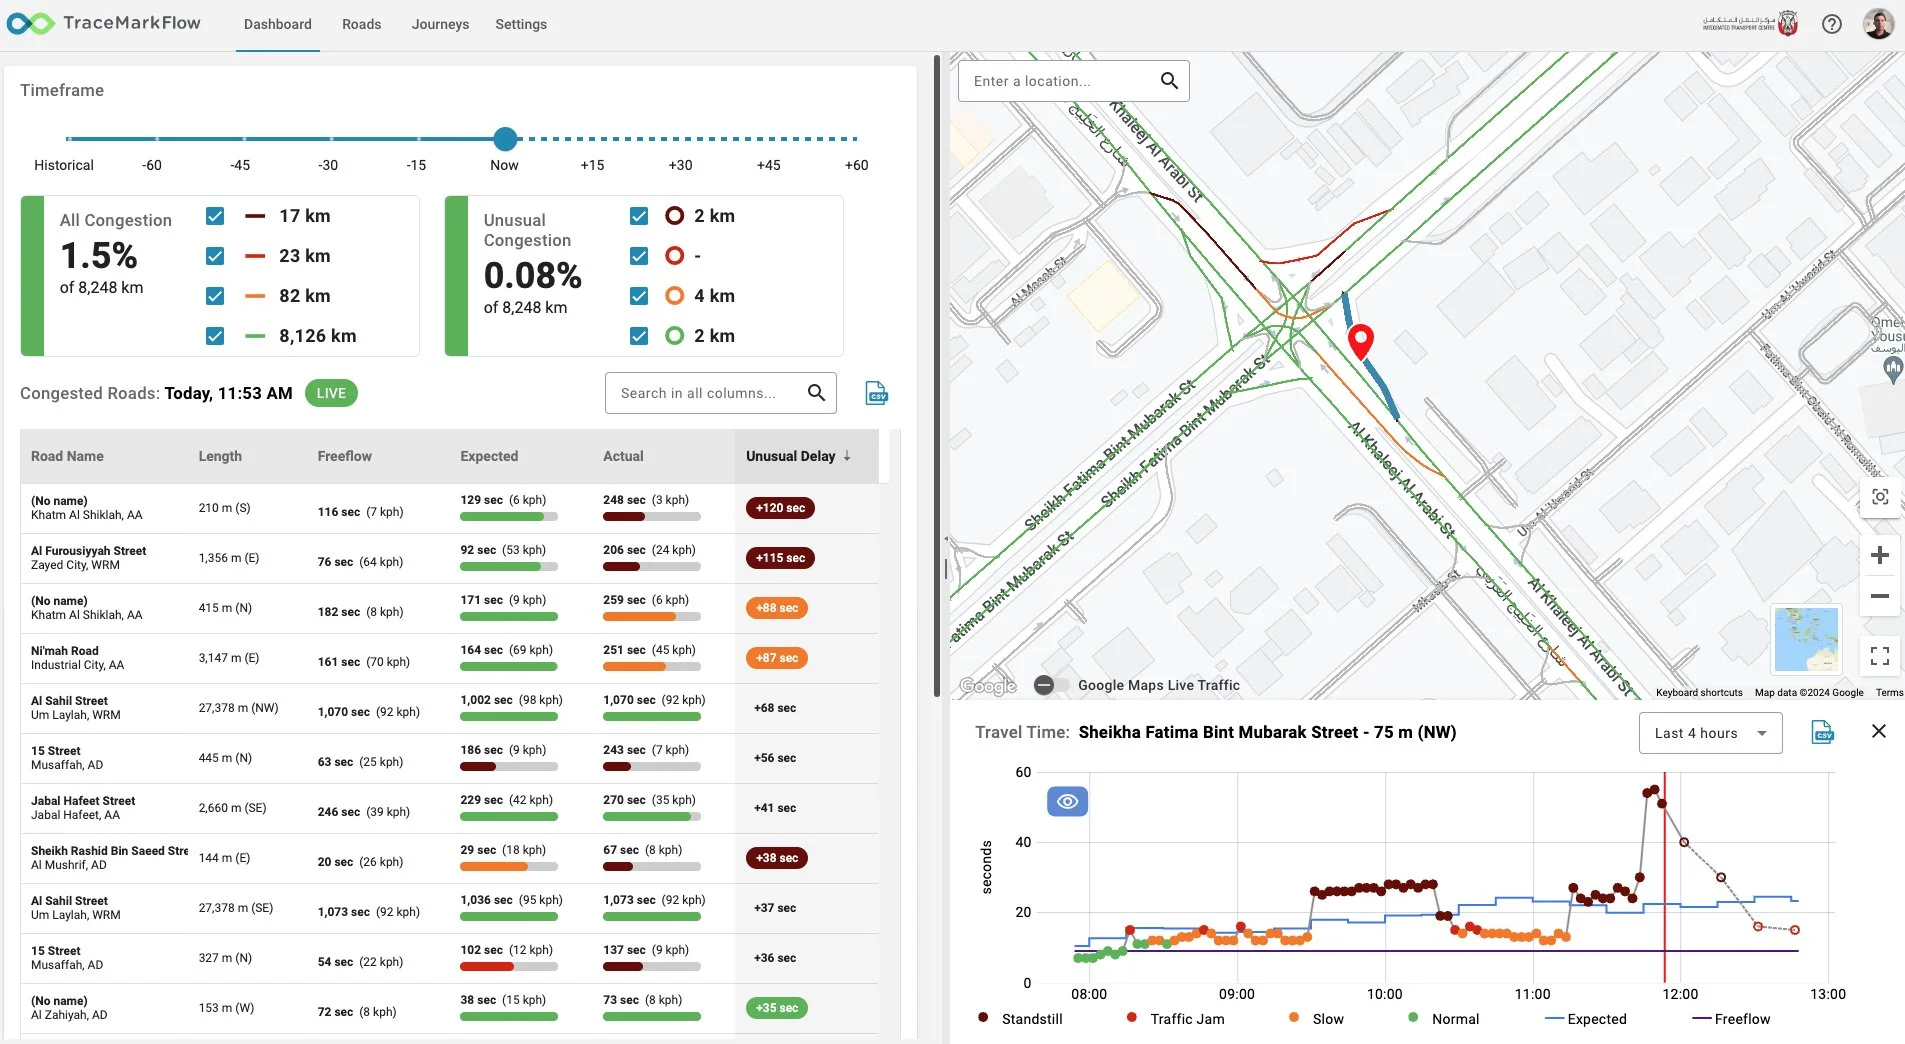Zoom in on the map with the plus icon
Image resolution: width=1905 pixels, height=1044 pixels.
coord(1881,554)
